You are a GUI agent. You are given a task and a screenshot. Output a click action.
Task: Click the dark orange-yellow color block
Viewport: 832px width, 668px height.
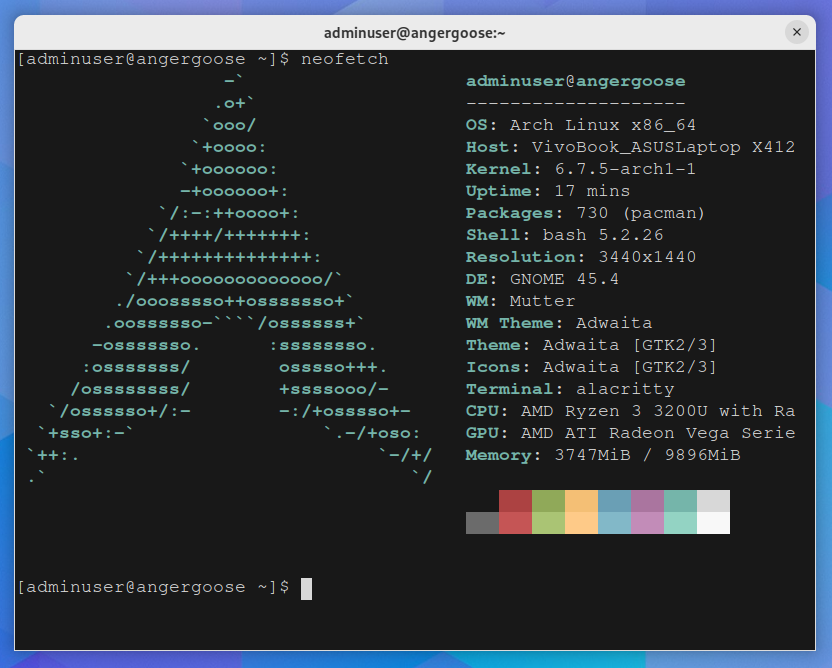[x=581, y=501]
